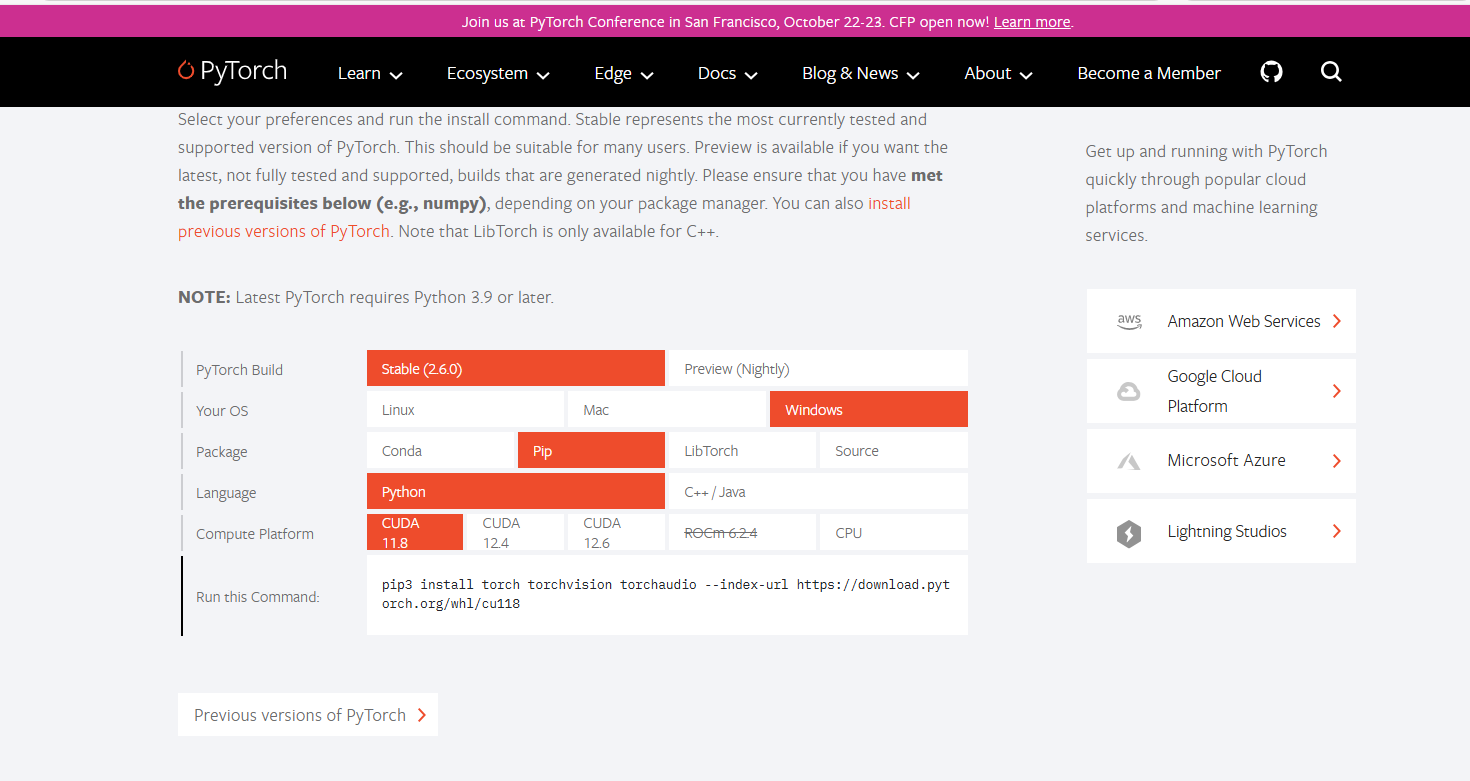Click the AWS logo icon
The width and height of the screenshot is (1470, 781).
[x=1129, y=321]
